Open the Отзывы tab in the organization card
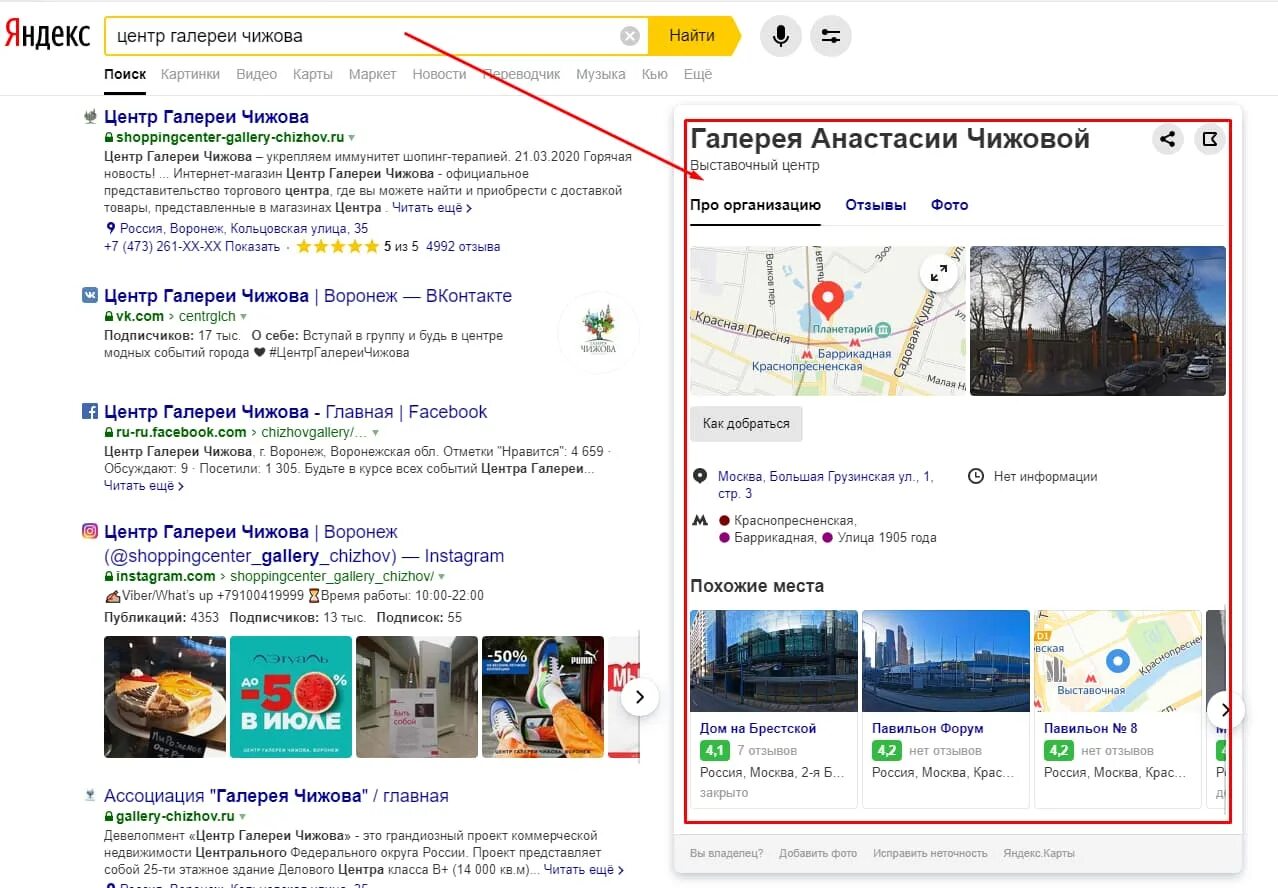Viewport: 1278px width, 888px height. pyautogui.click(x=875, y=205)
